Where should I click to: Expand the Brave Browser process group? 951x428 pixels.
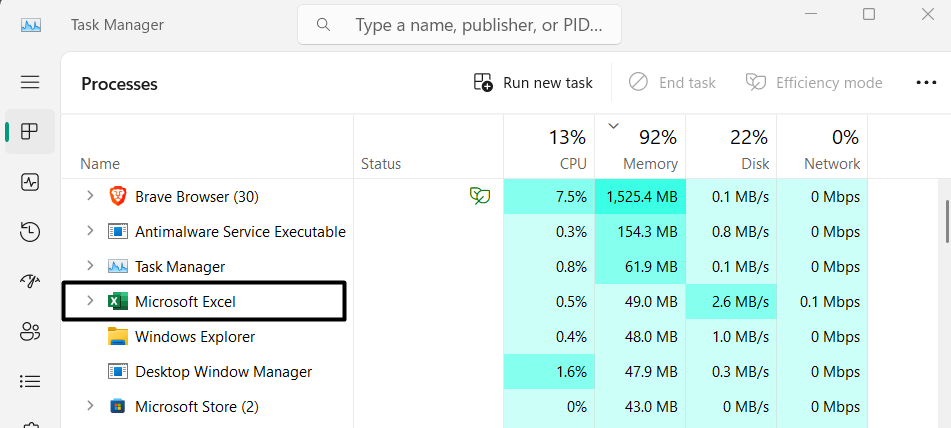[x=90, y=196]
